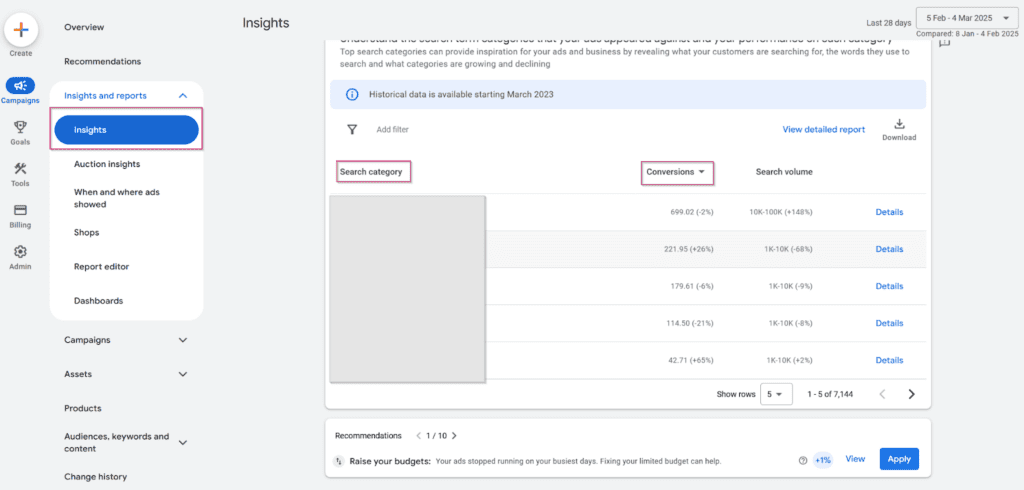Open Recommendations in the sidebar
This screenshot has width=1024, height=490.
click(103, 61)
